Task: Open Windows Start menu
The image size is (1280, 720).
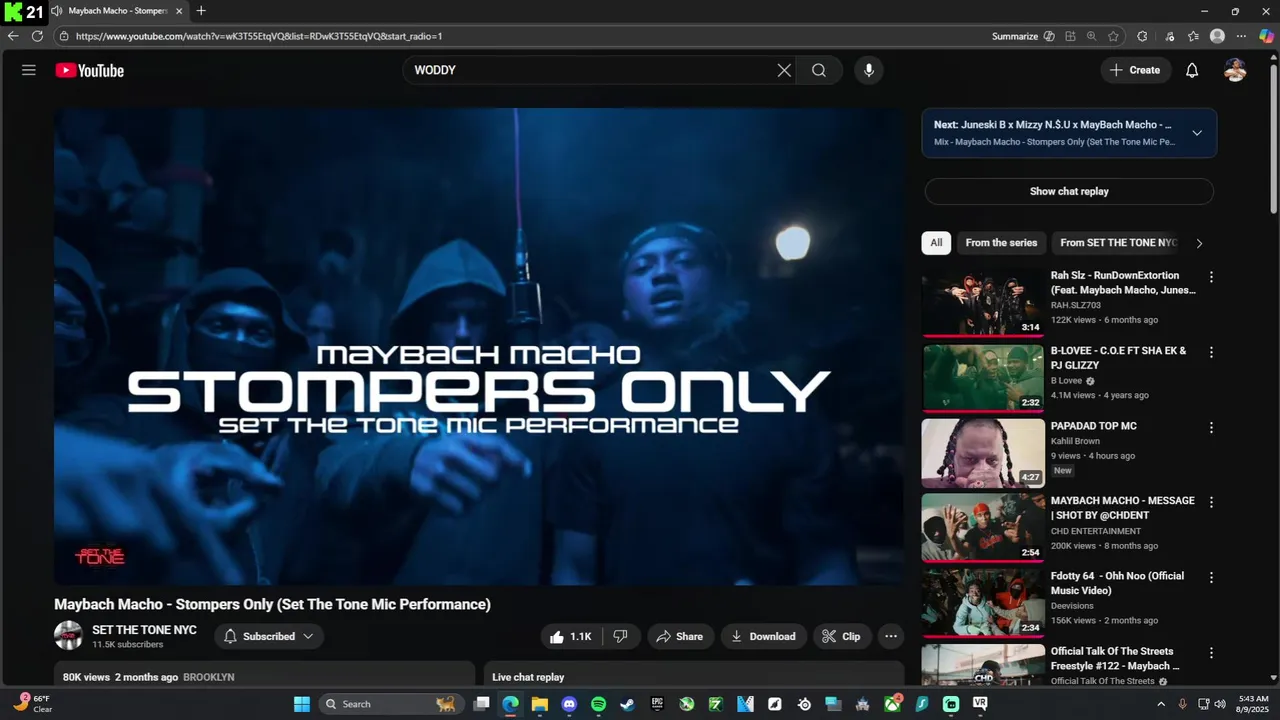Action: coord(302,704)
